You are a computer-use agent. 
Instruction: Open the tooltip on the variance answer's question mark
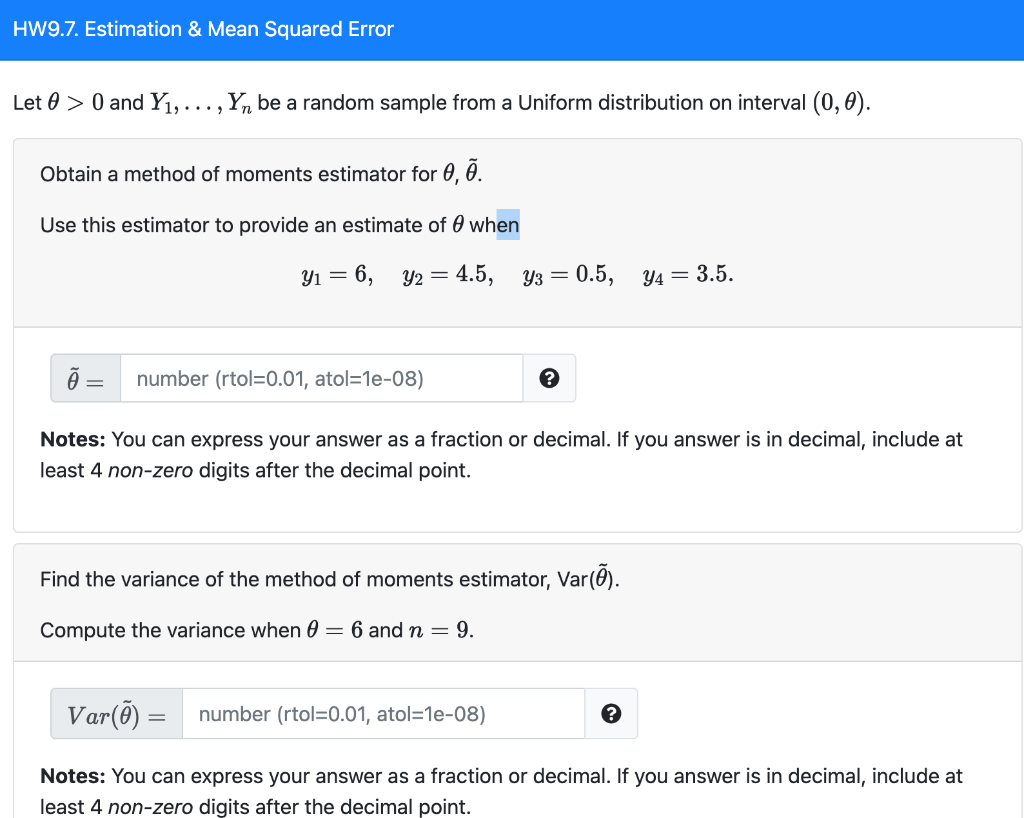pos(610,713)
